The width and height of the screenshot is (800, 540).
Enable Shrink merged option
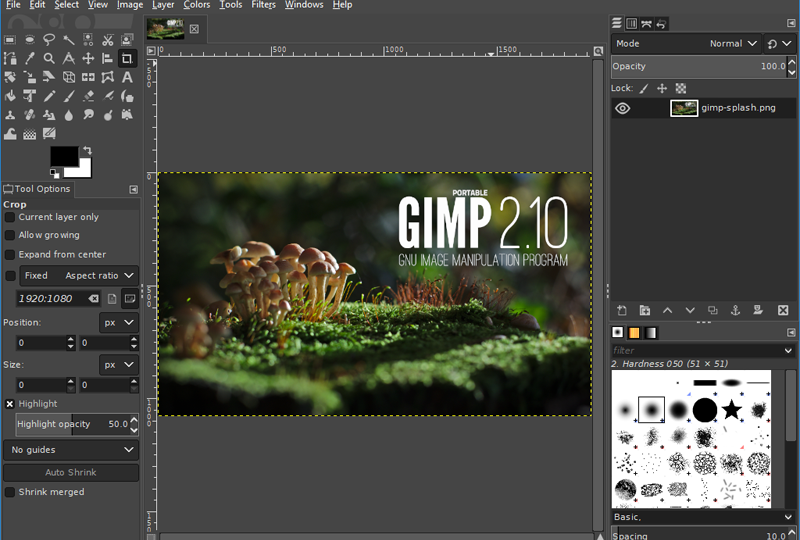10,492
